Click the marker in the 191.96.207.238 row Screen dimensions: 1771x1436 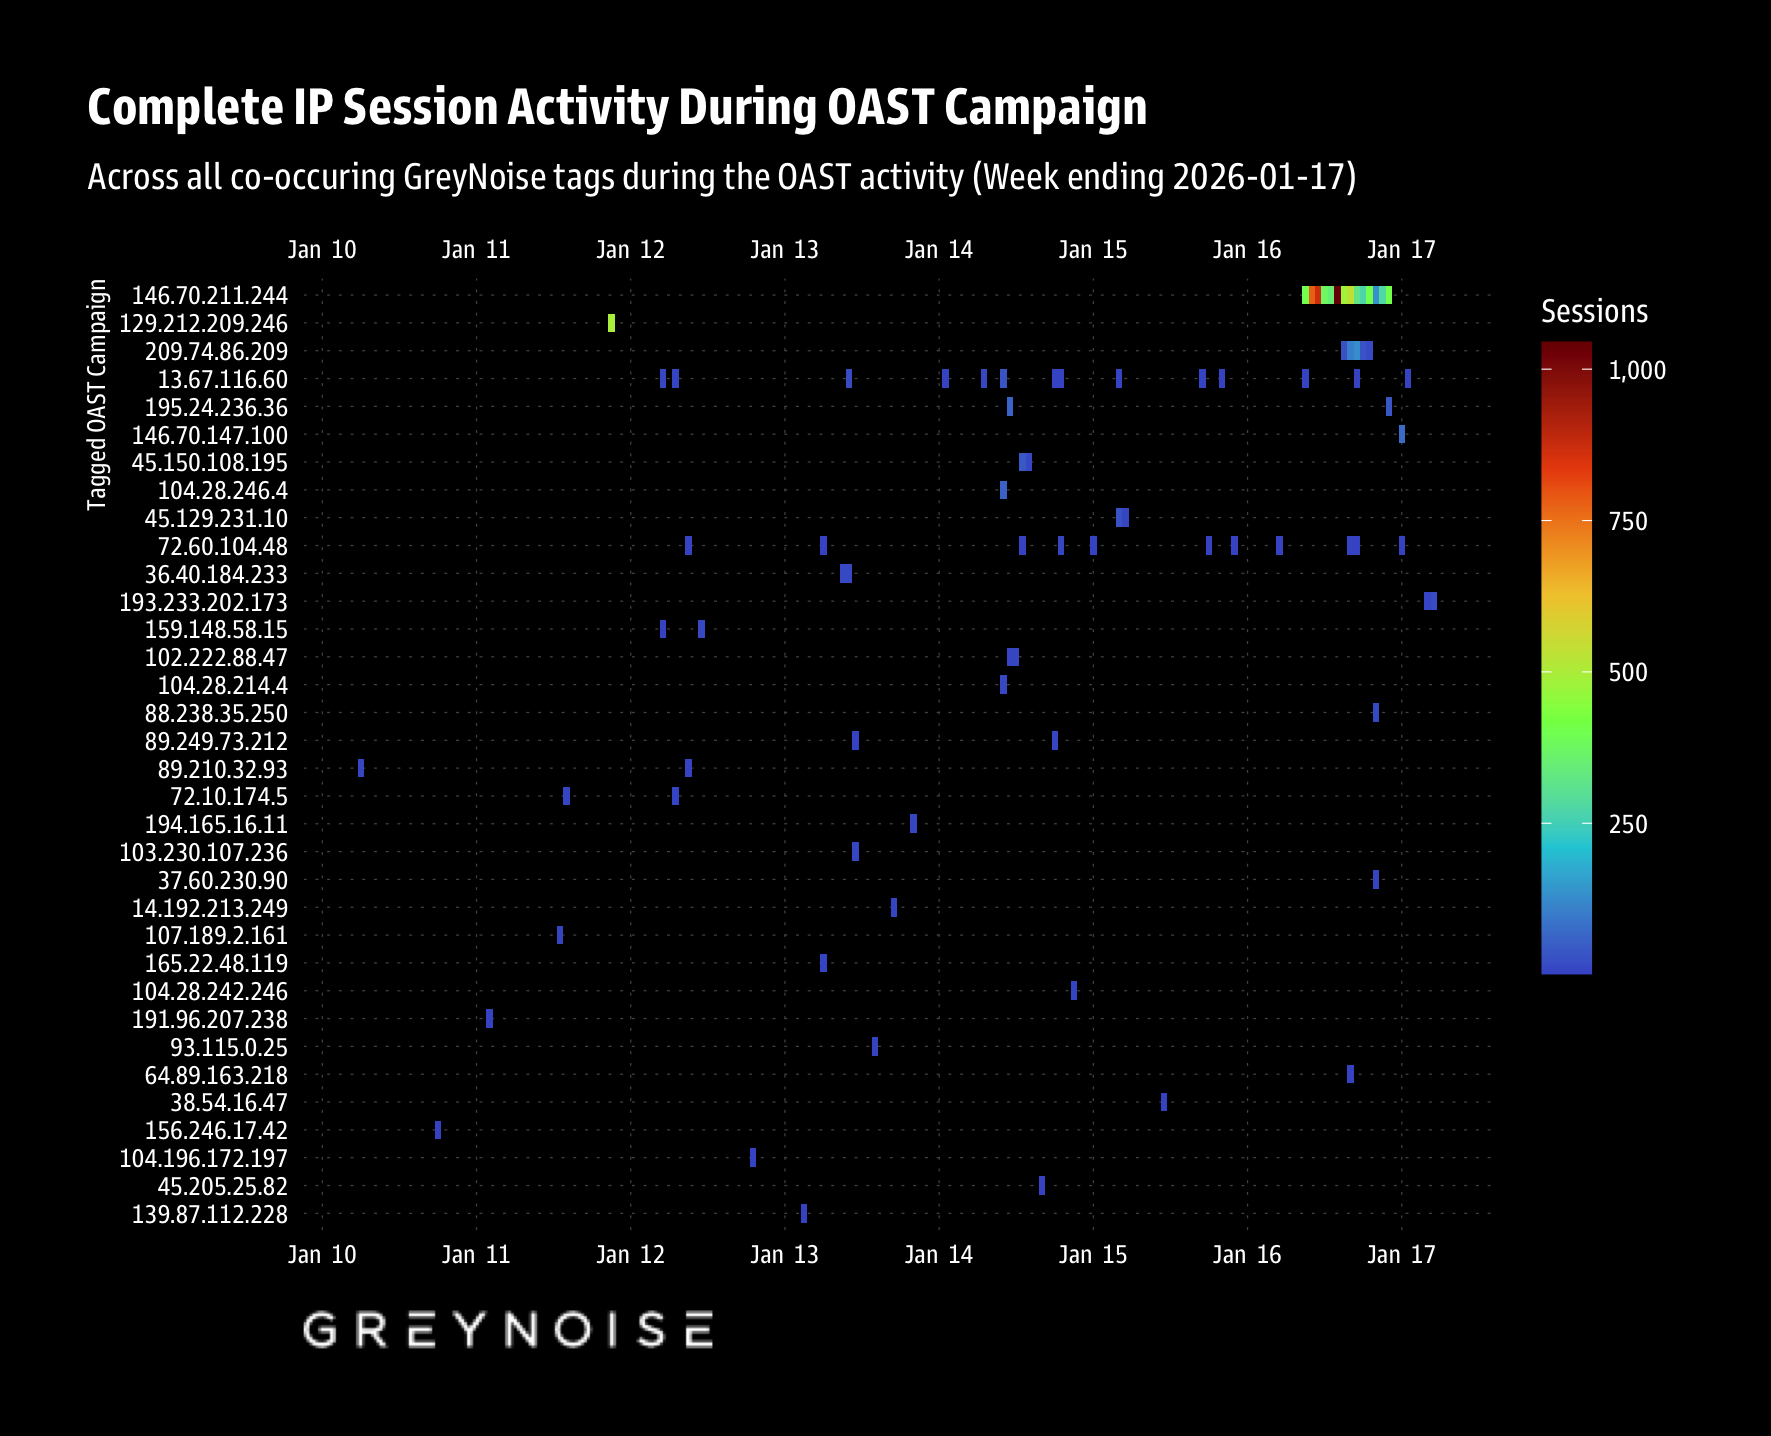(x=489, y=1018)
